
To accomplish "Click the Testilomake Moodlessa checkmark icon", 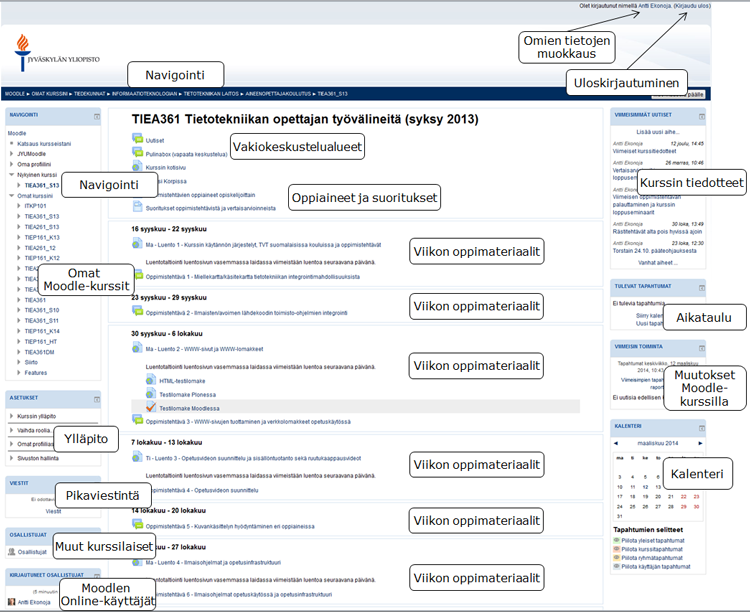I will pyautogui.click(x=151, y=407).
